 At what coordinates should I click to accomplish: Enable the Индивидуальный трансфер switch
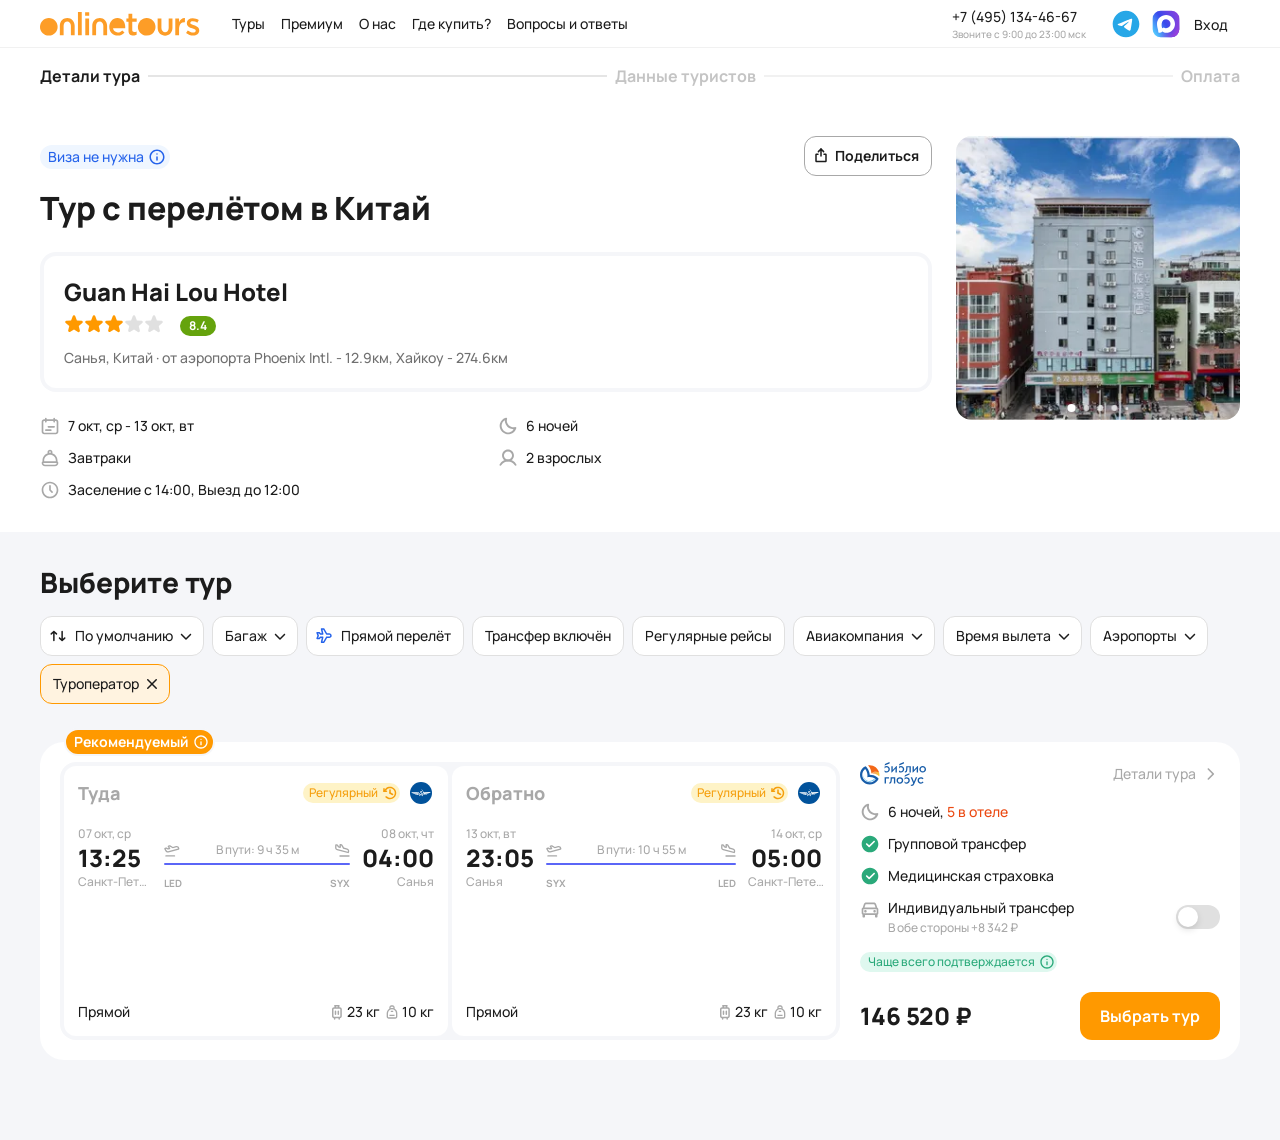[1198, 917]
